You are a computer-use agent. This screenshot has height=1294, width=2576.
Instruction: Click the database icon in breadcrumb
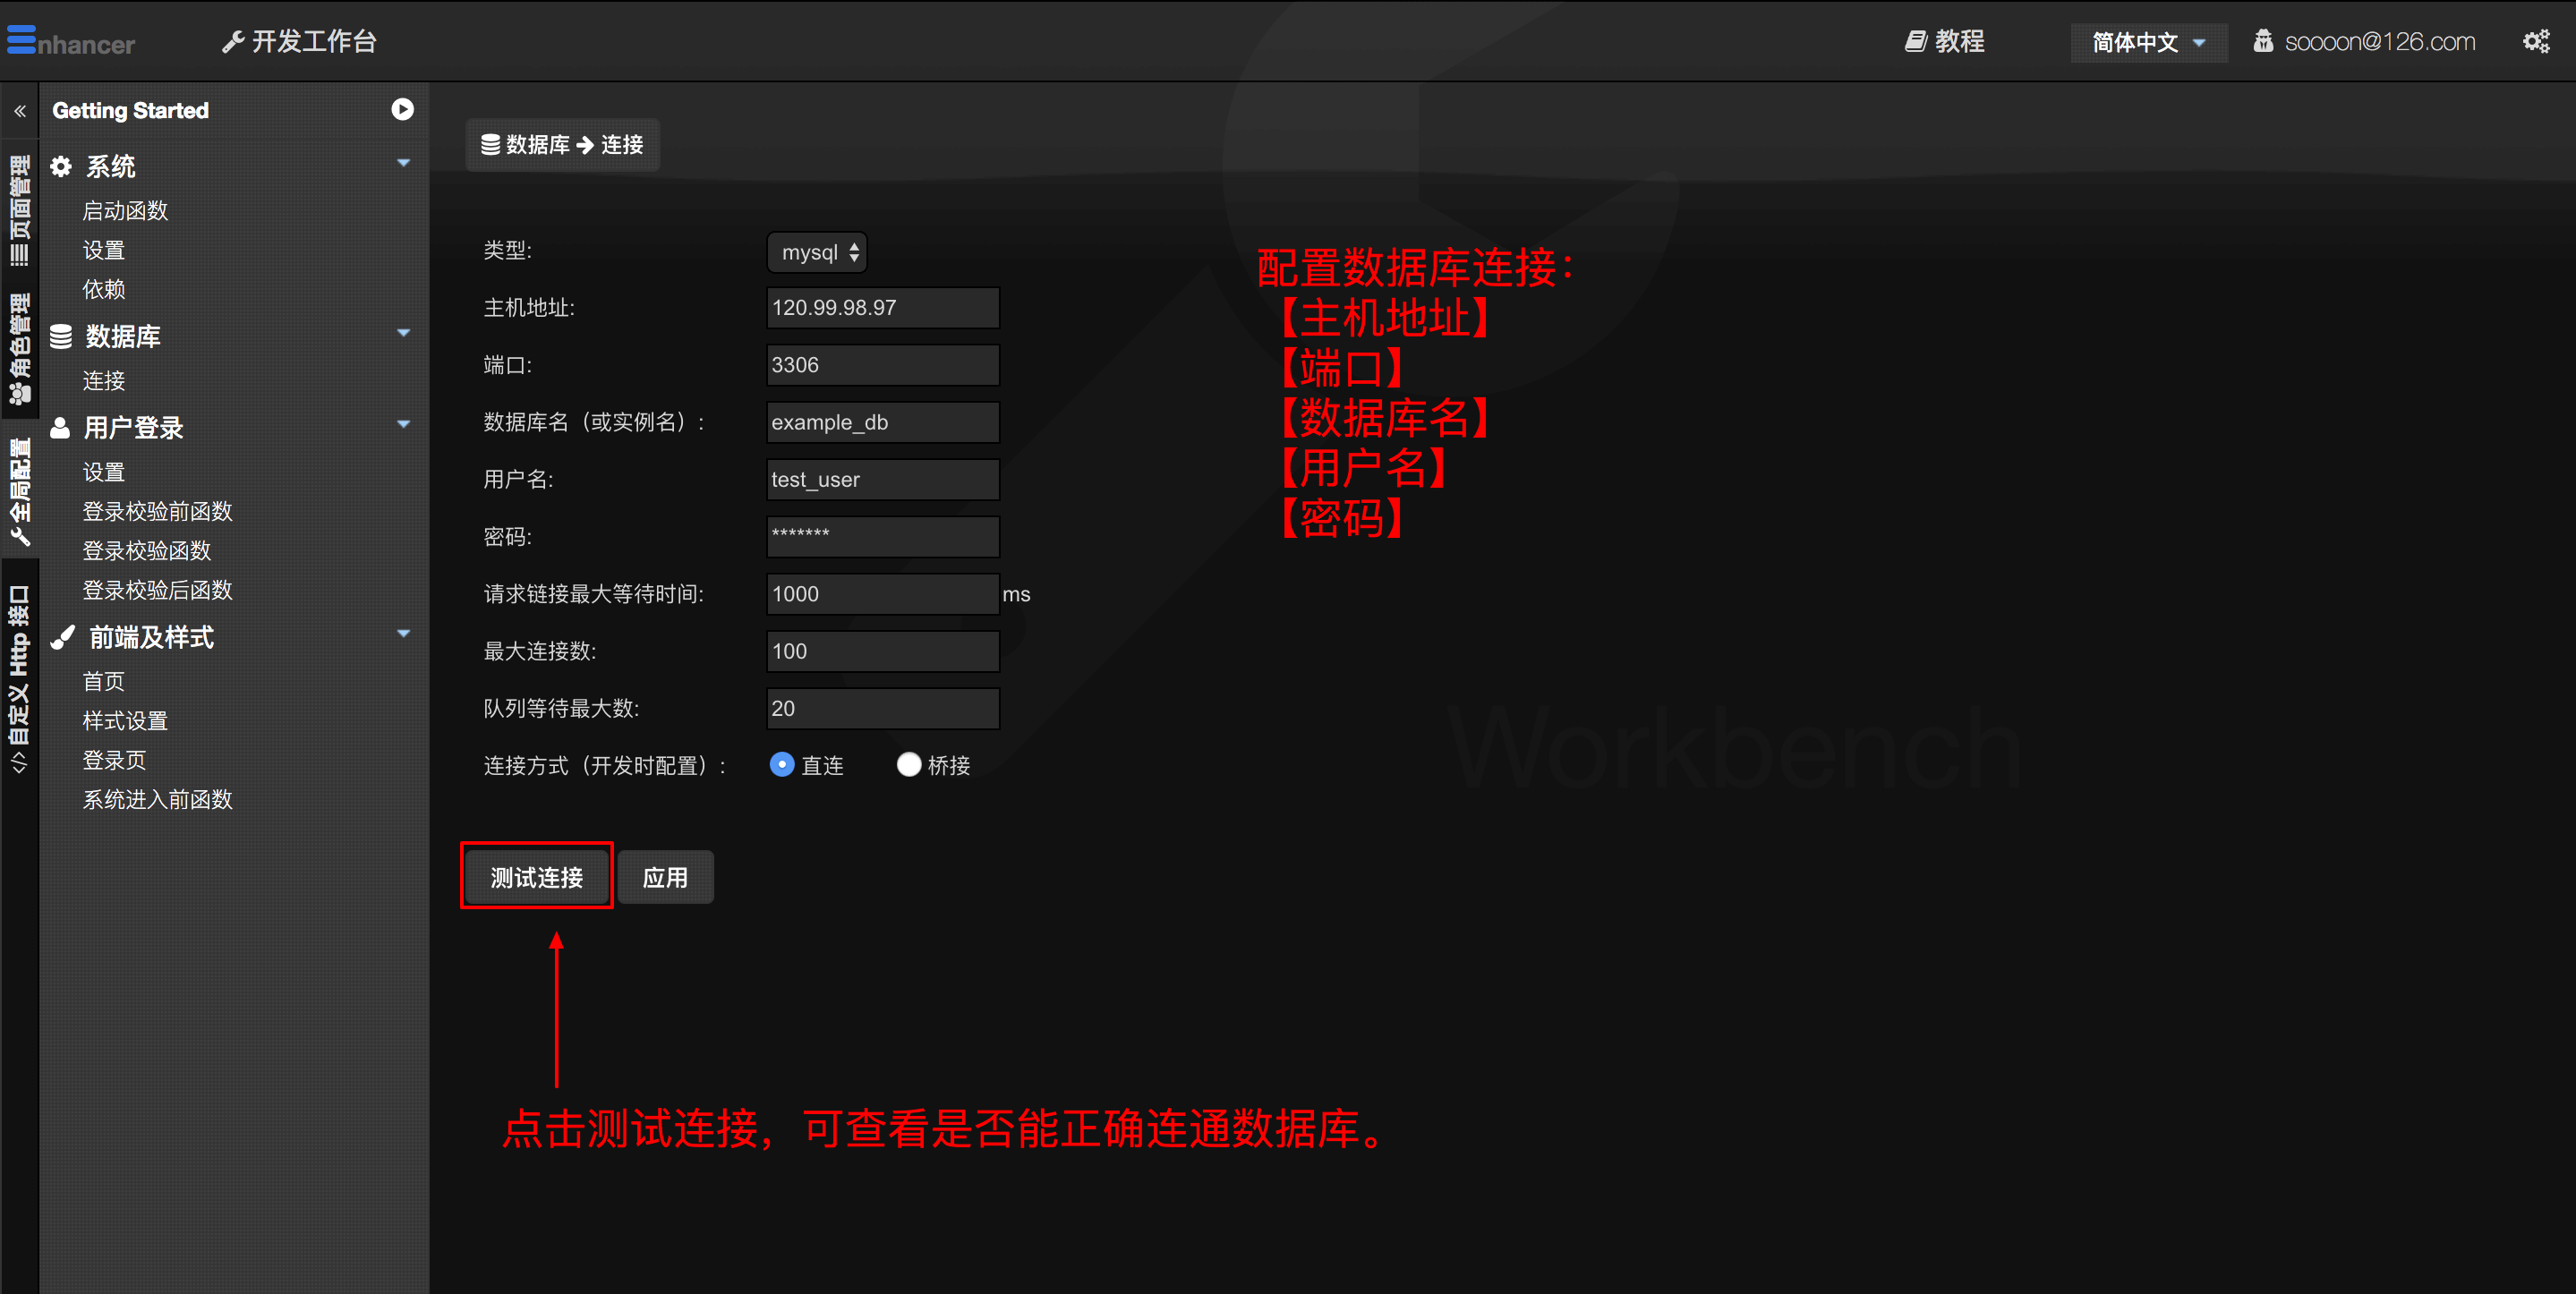pyautogui.click(x=490, y=144)
